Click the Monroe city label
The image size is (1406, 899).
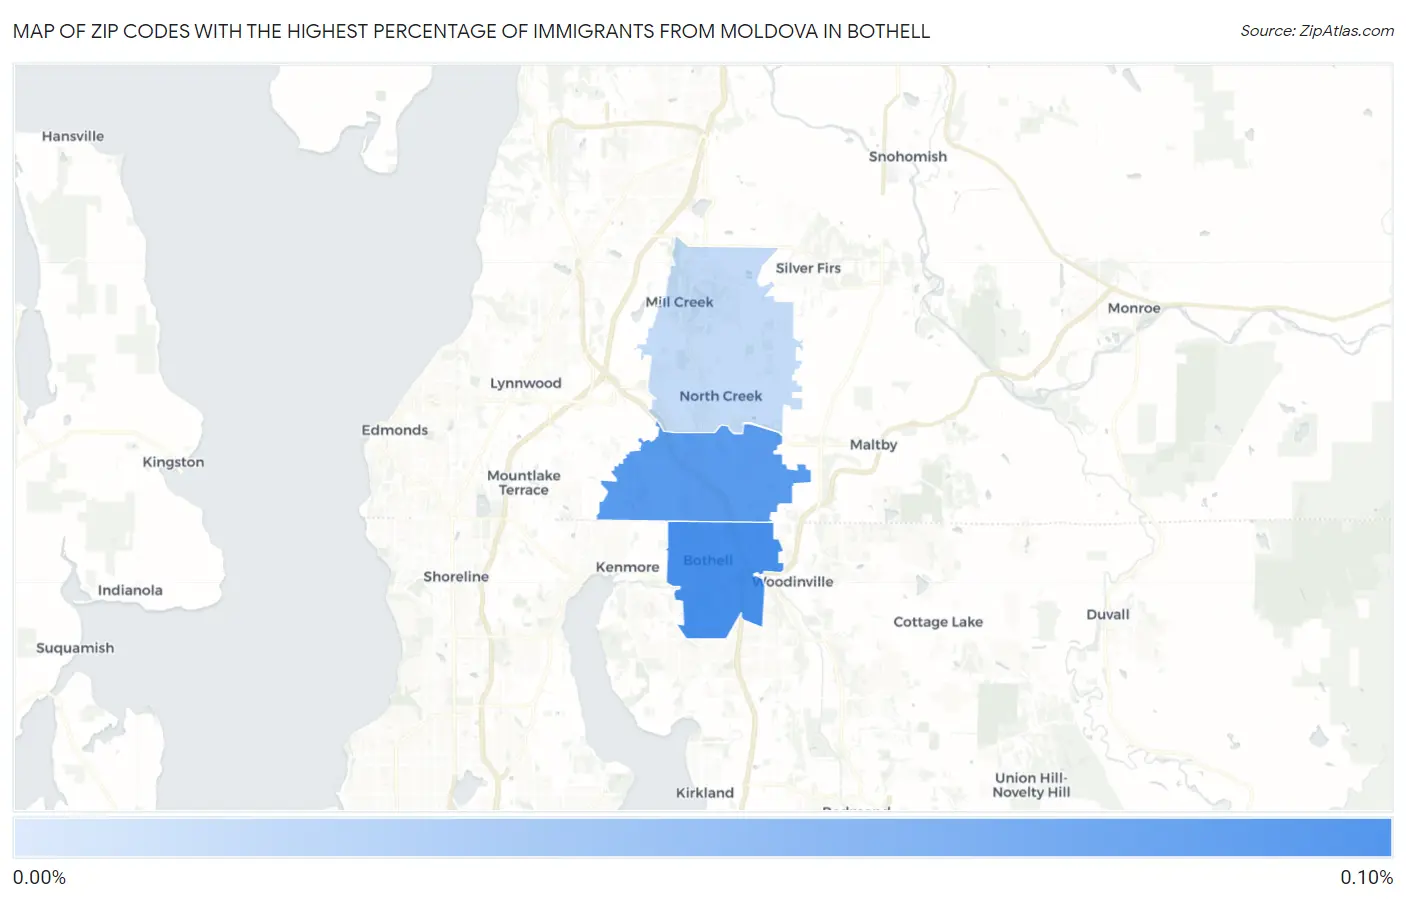click(x=1134, y=308)
